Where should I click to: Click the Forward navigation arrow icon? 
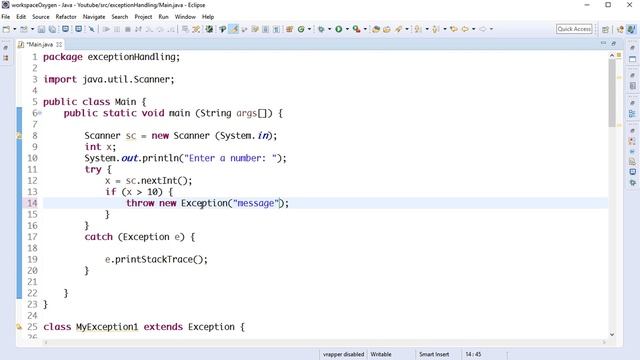point(482,29)
